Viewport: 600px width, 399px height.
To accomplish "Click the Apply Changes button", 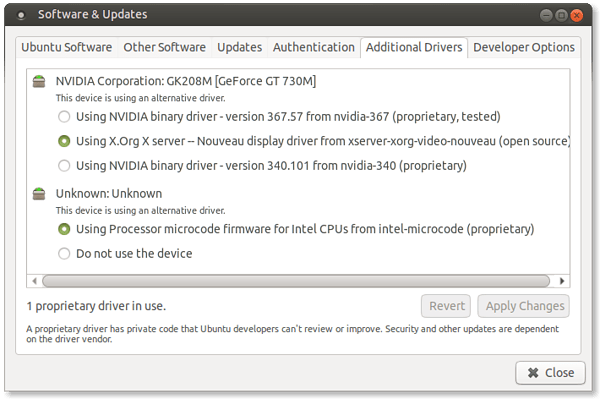I will 523,306.
